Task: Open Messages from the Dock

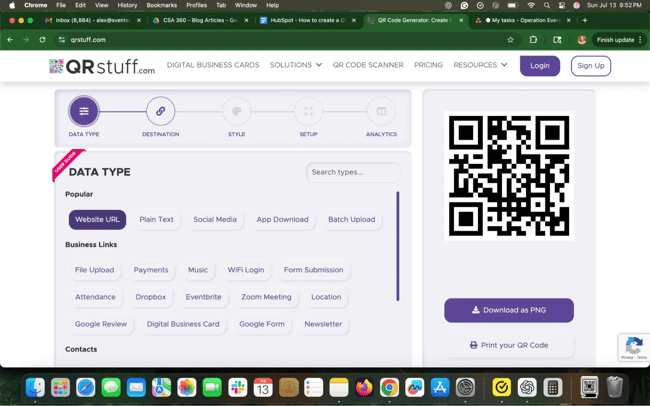Action: [111, 388]
